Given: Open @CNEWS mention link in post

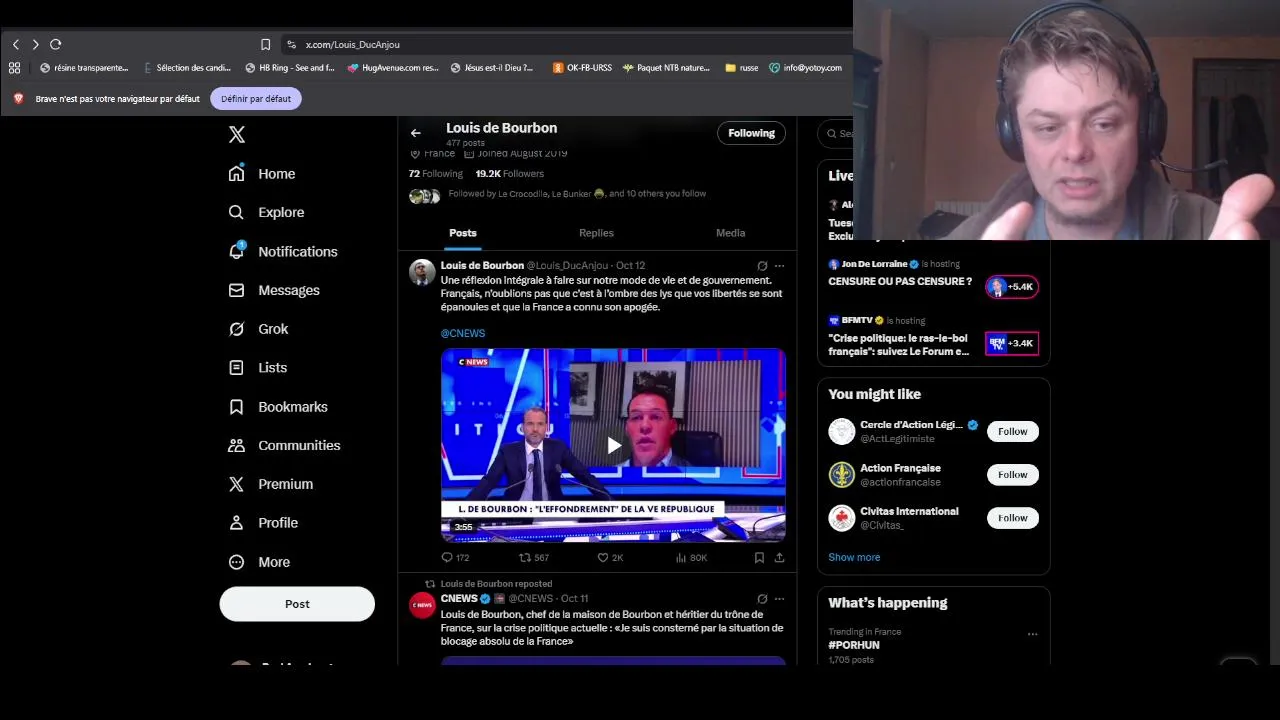Looking at the screenshot, I should [463, 333].
